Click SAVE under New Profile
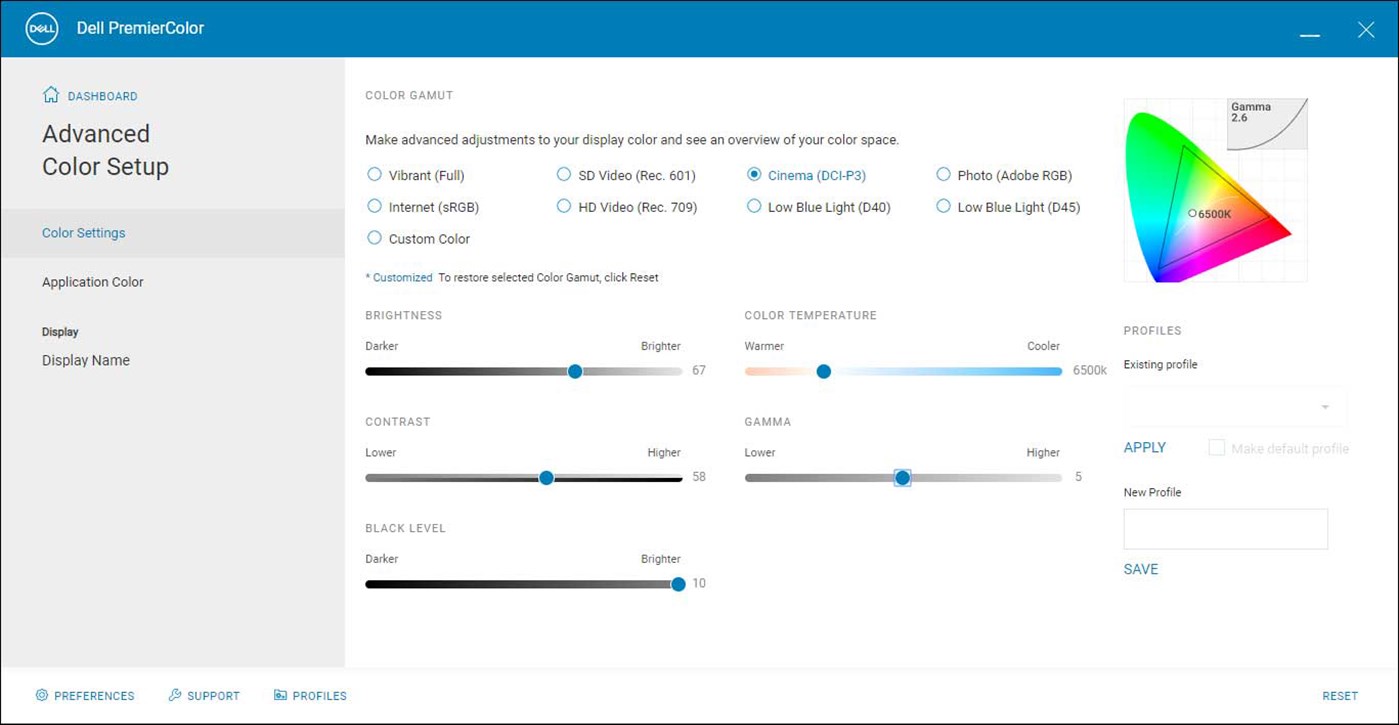The image size is (1399, 725). [1140, 568]
